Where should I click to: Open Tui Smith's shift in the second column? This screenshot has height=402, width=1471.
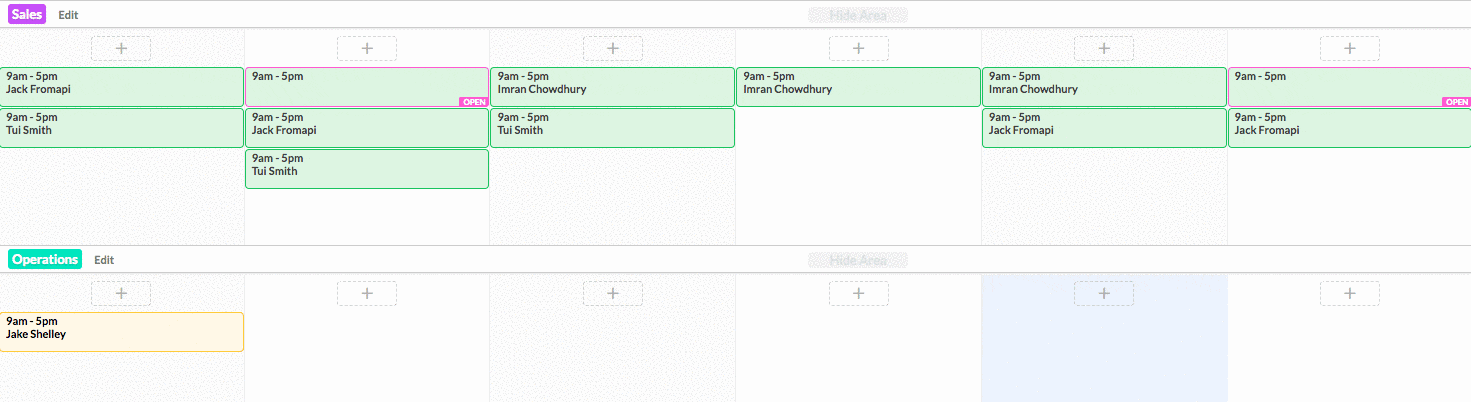[x=367, y=169]
